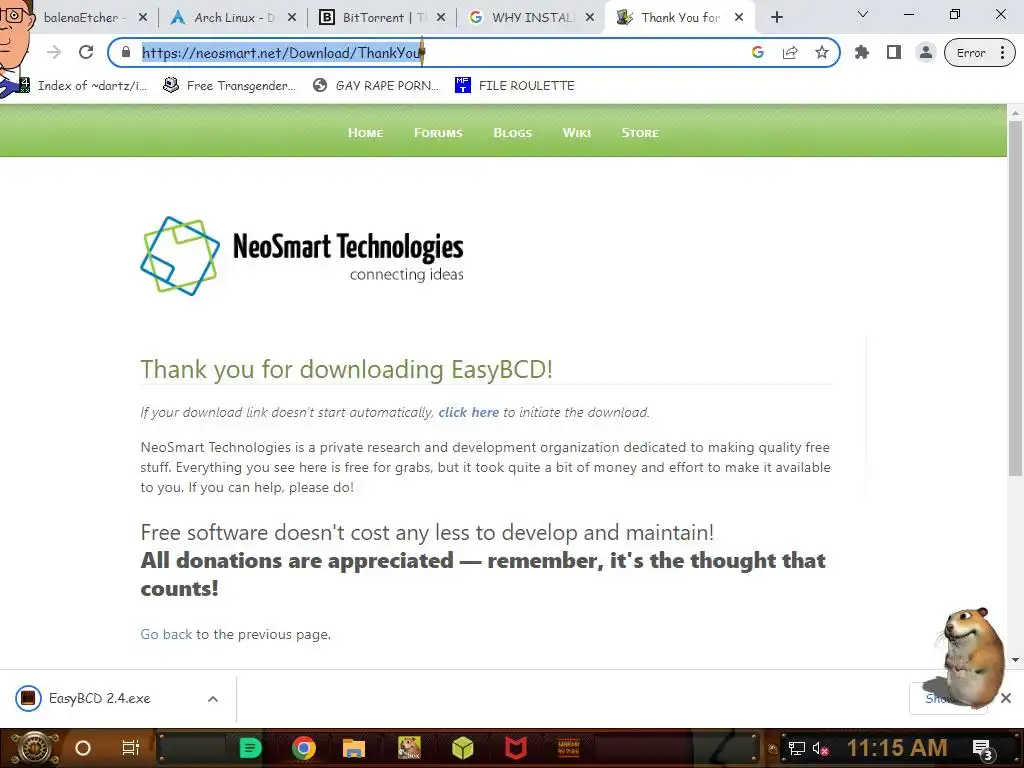Click the 'click here' download link
The width and height of the screenshot is (1024, 768).
[468, 412]
